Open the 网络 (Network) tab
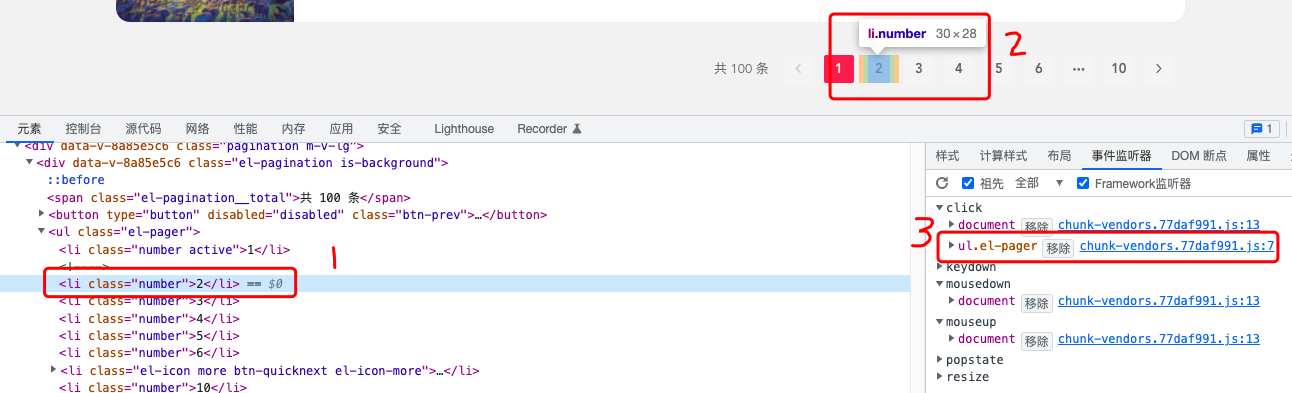Image resolution: width=1292 pixels, height=393 pixels. point(197,129)
